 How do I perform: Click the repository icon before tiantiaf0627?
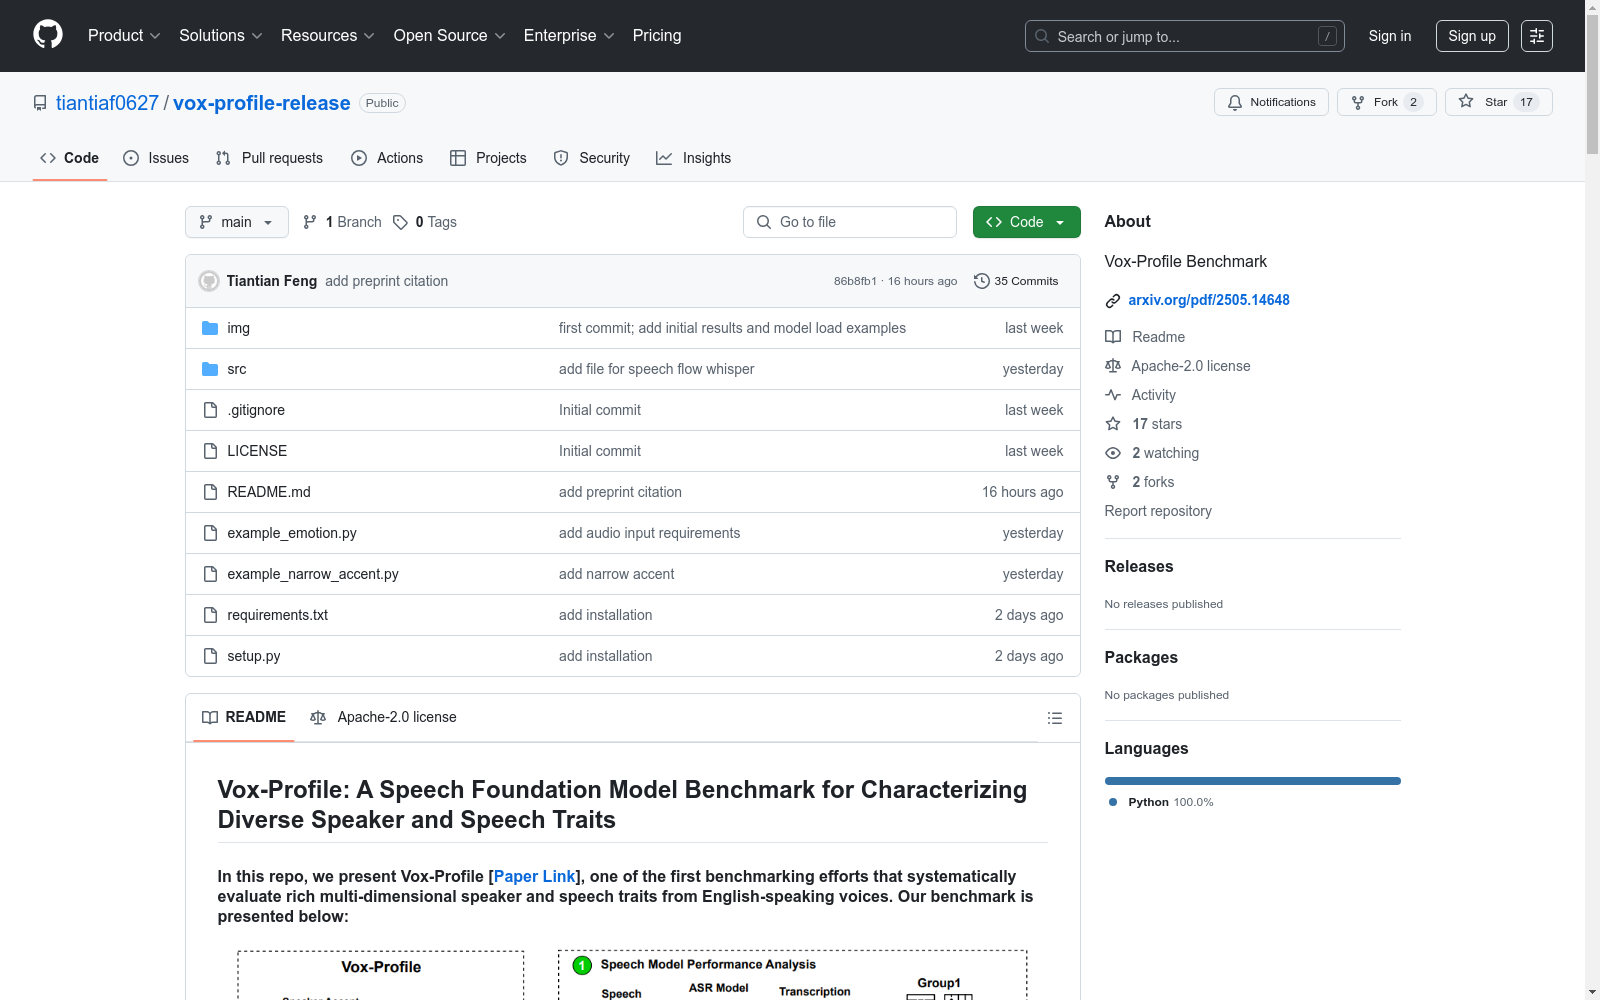point(40,103)
